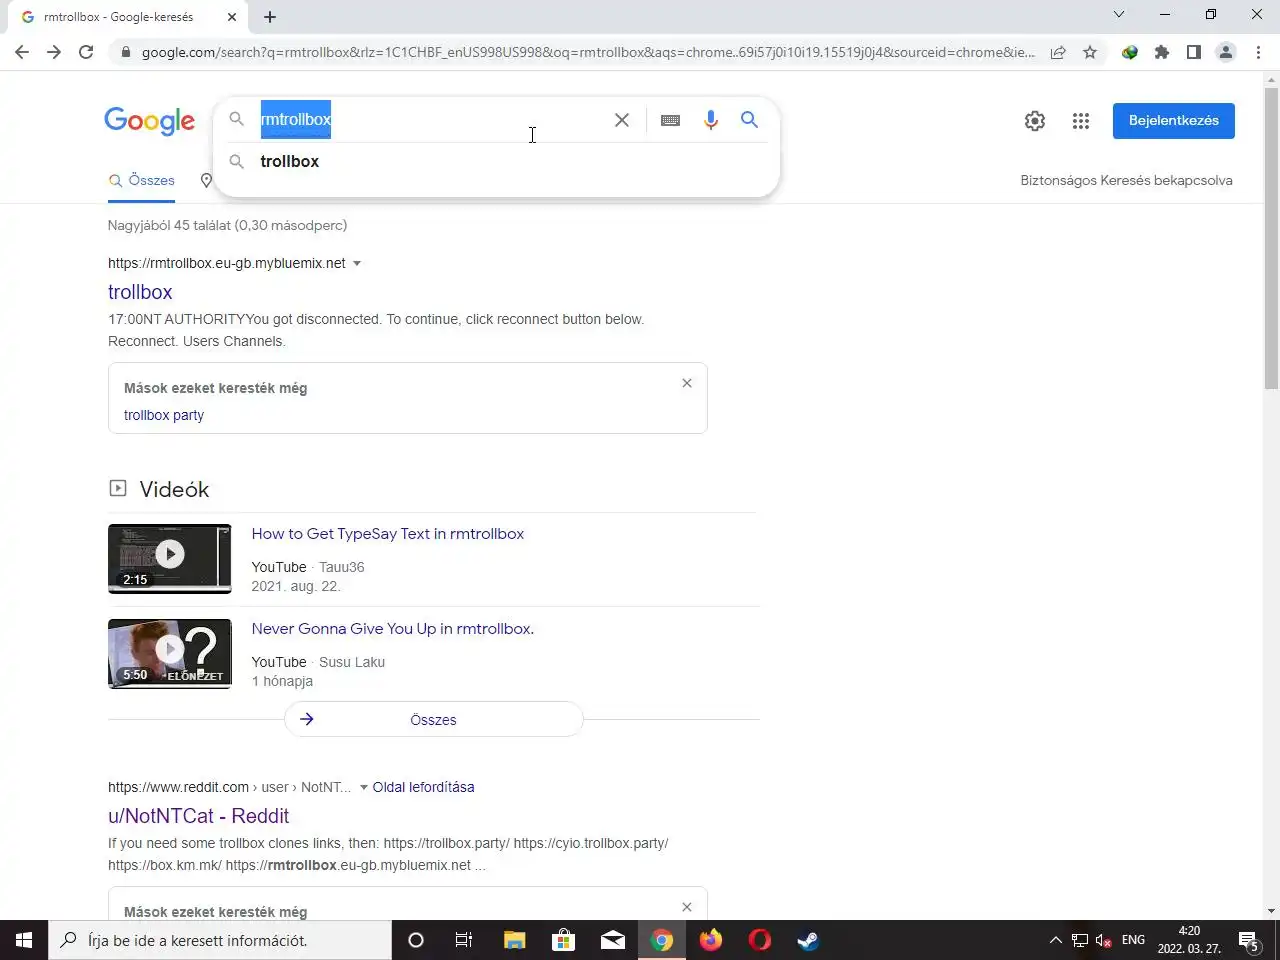
Task: Start voice search with the microphone
Action: tap(711, 120)
